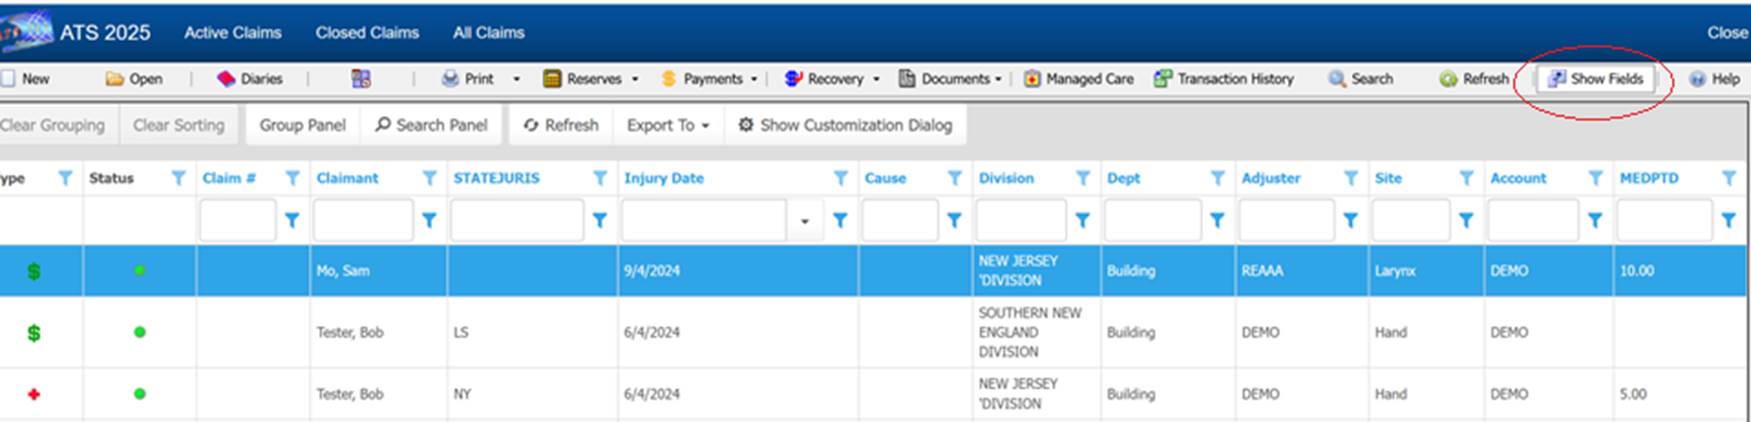
Task: Switch to the All Claims tab
Action: tap(488, 33)
